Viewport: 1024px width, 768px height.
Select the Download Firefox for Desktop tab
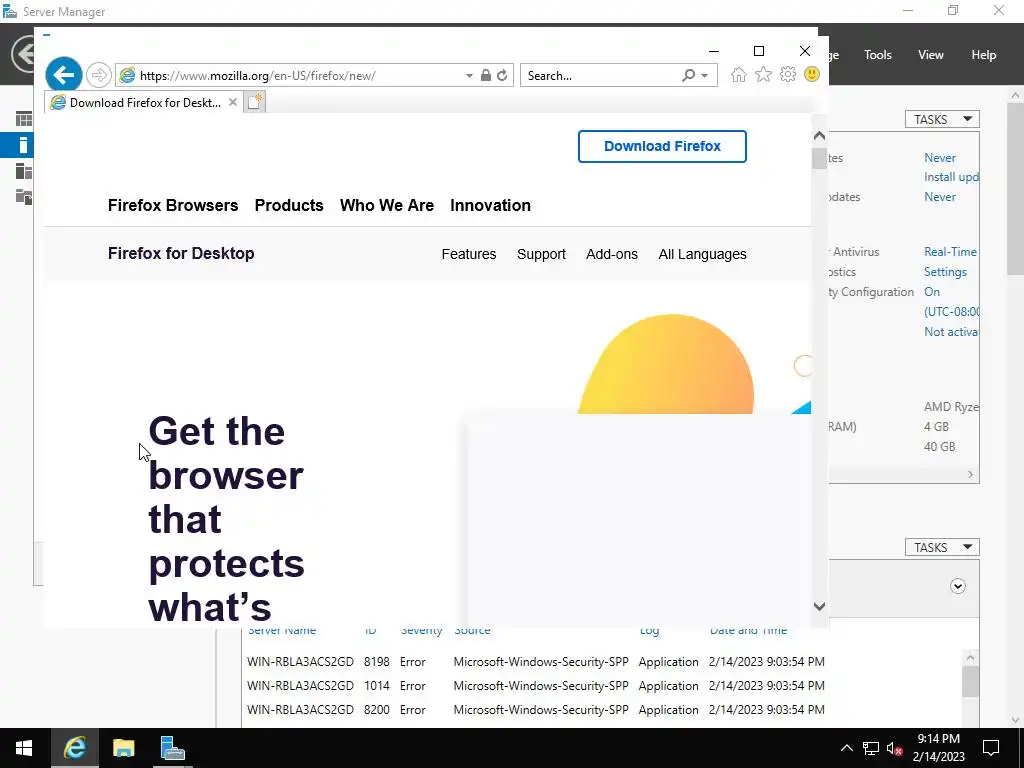(x=144, y=103)
